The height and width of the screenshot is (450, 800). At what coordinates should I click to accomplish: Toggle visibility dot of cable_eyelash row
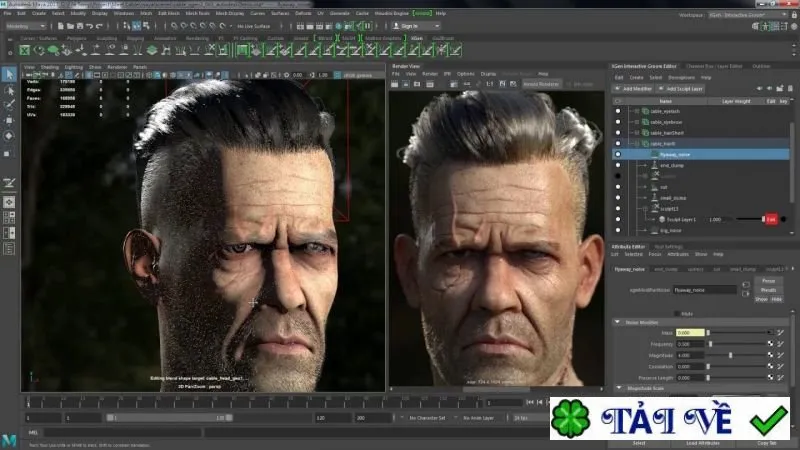click(618, 111)
